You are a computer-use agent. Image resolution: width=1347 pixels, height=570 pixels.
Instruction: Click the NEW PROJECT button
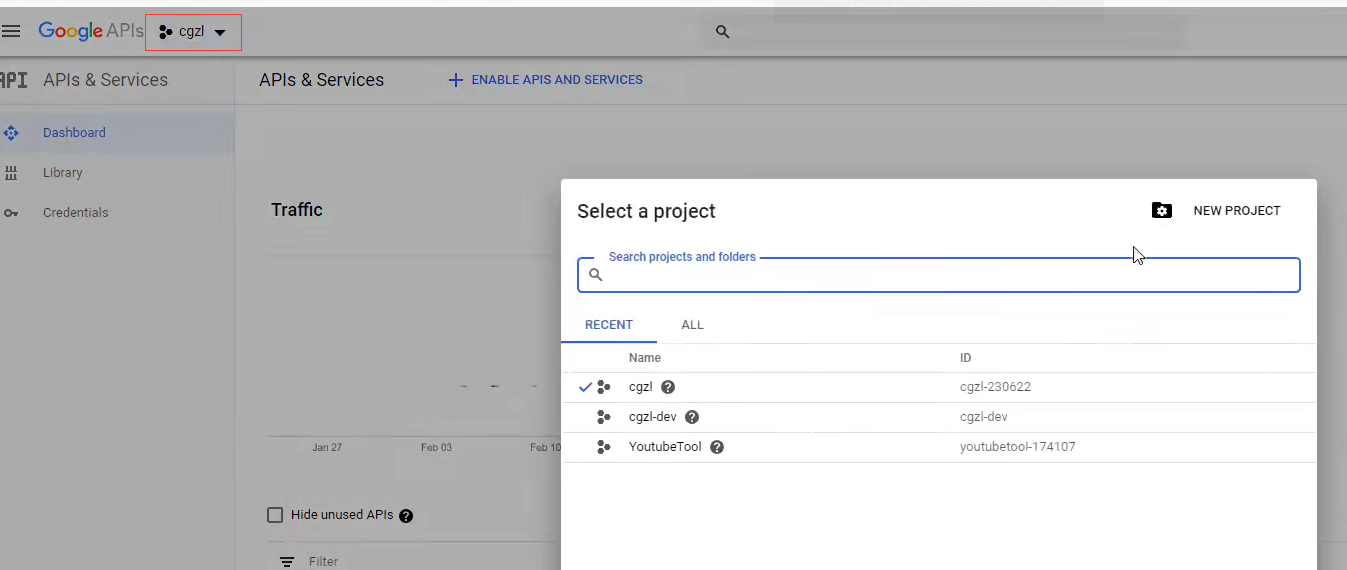1236,211
